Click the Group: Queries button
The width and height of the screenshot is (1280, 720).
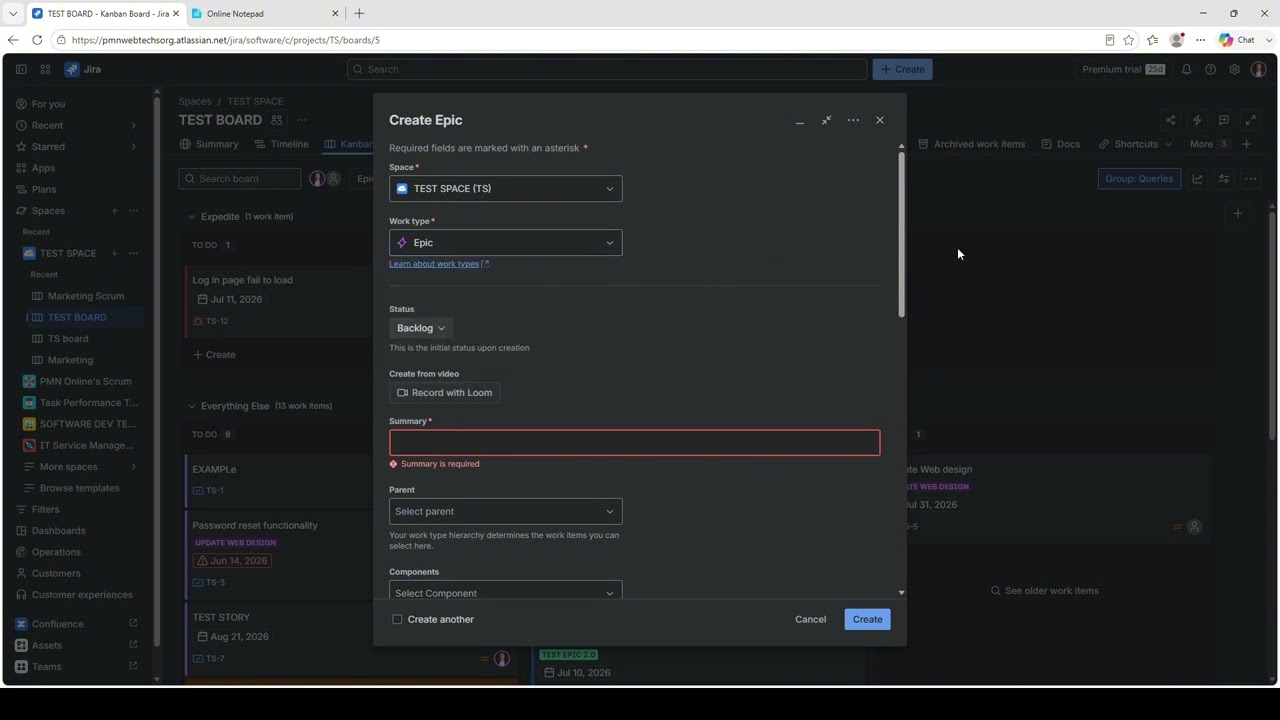point(1139,179)
